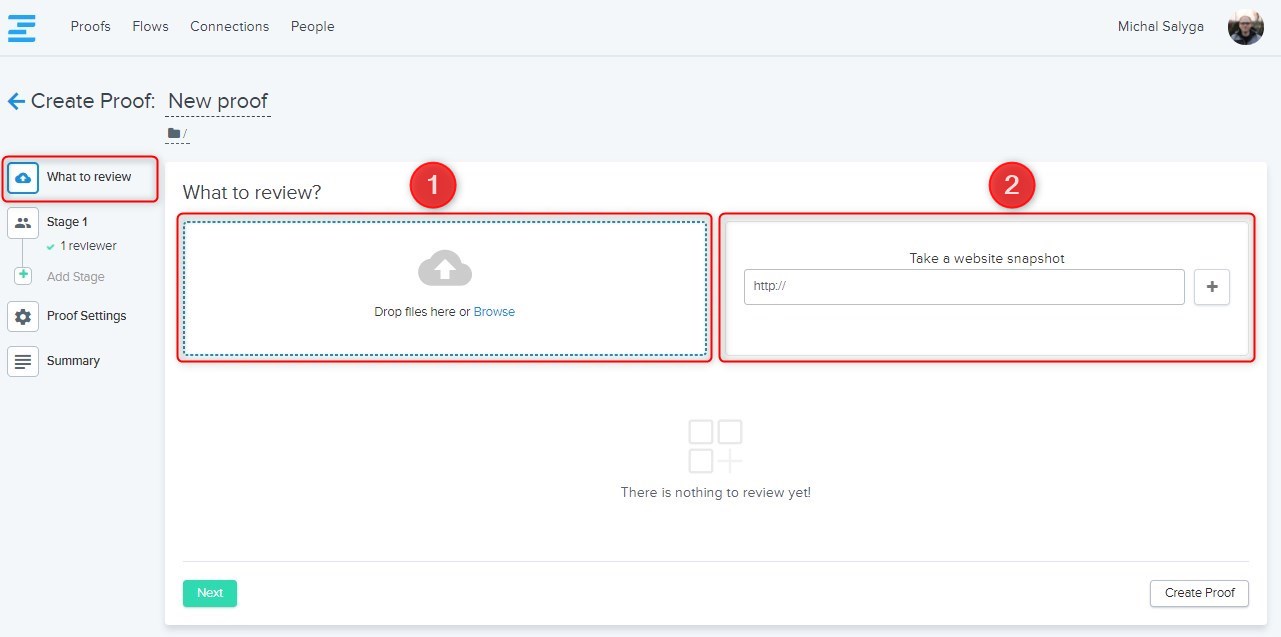Click the folder path icon under title
Viewport: 1281px width, 637px height.
tap(174, 133)
